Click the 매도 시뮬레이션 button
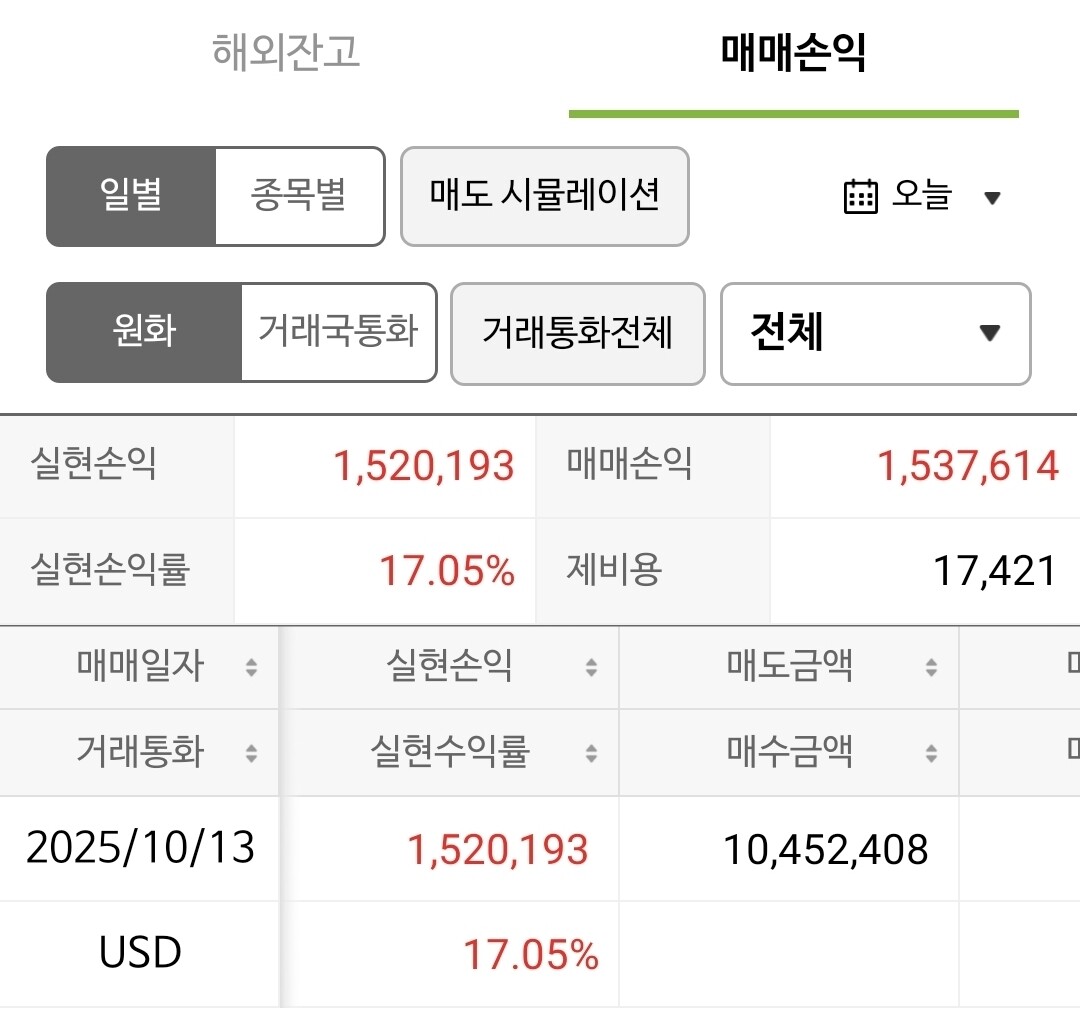 click(x=545, y=196)
